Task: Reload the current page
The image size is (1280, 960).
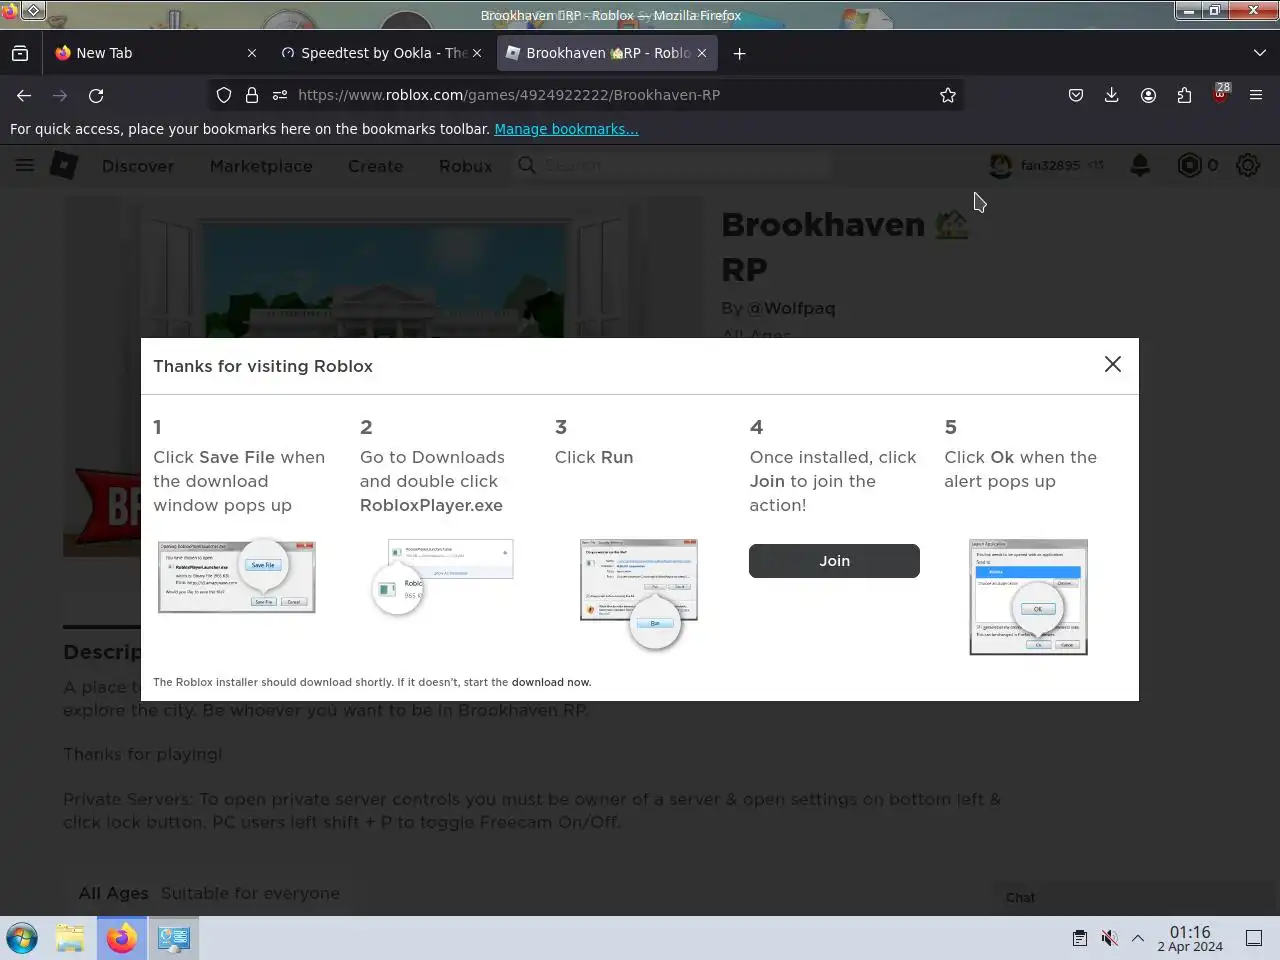Action: coord(96,95)
